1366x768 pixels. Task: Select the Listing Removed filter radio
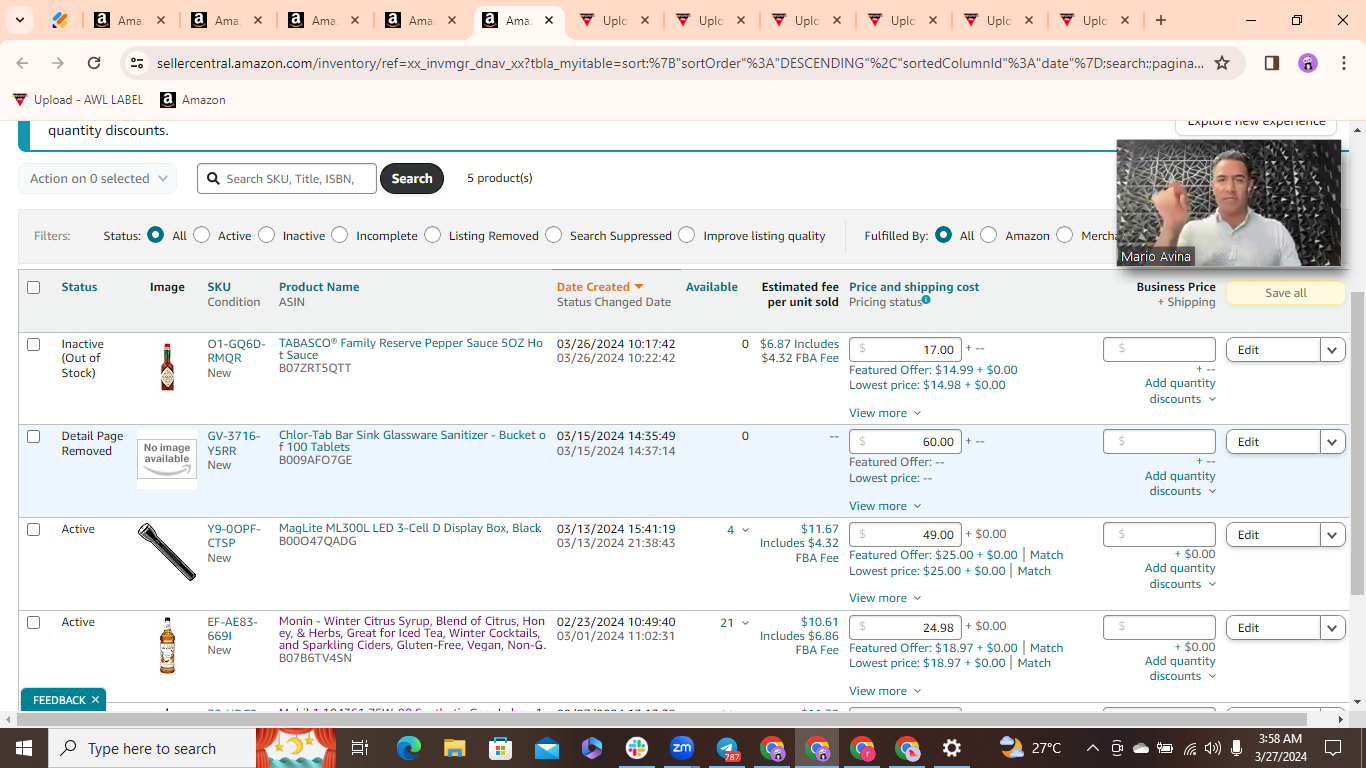[432, 235]
